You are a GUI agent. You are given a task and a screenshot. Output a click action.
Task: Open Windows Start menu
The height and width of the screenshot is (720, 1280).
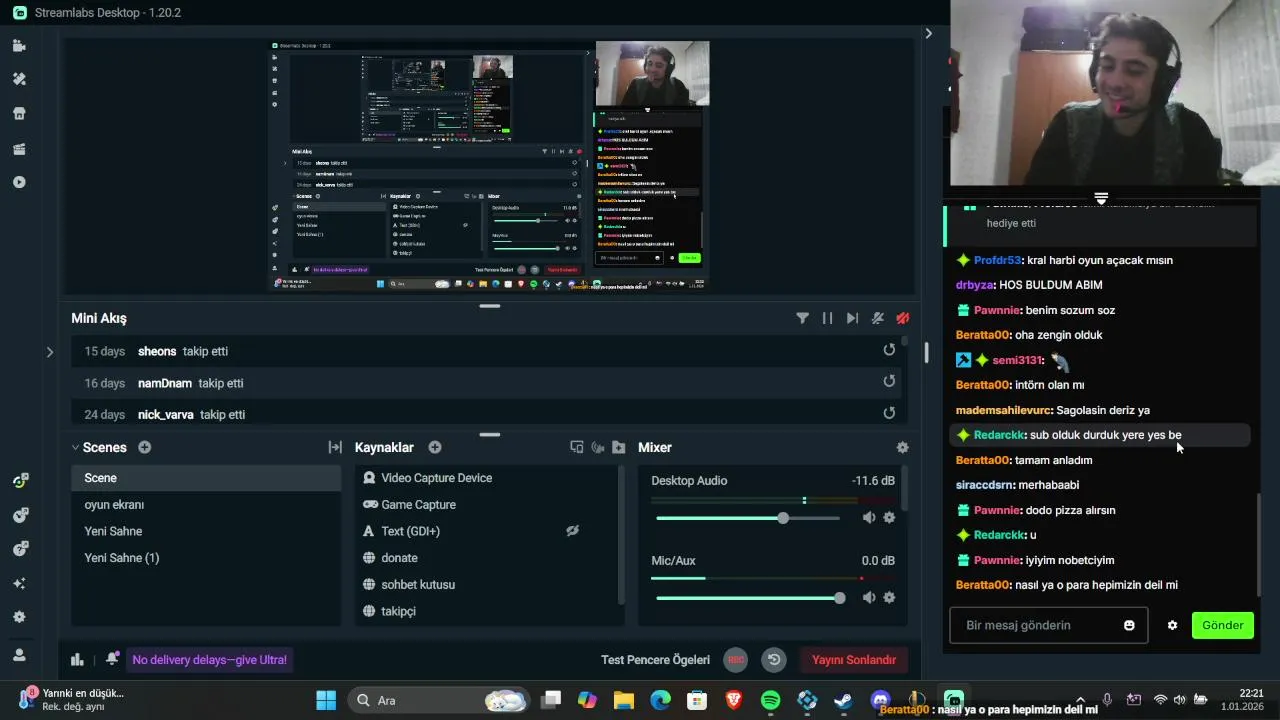326,700
